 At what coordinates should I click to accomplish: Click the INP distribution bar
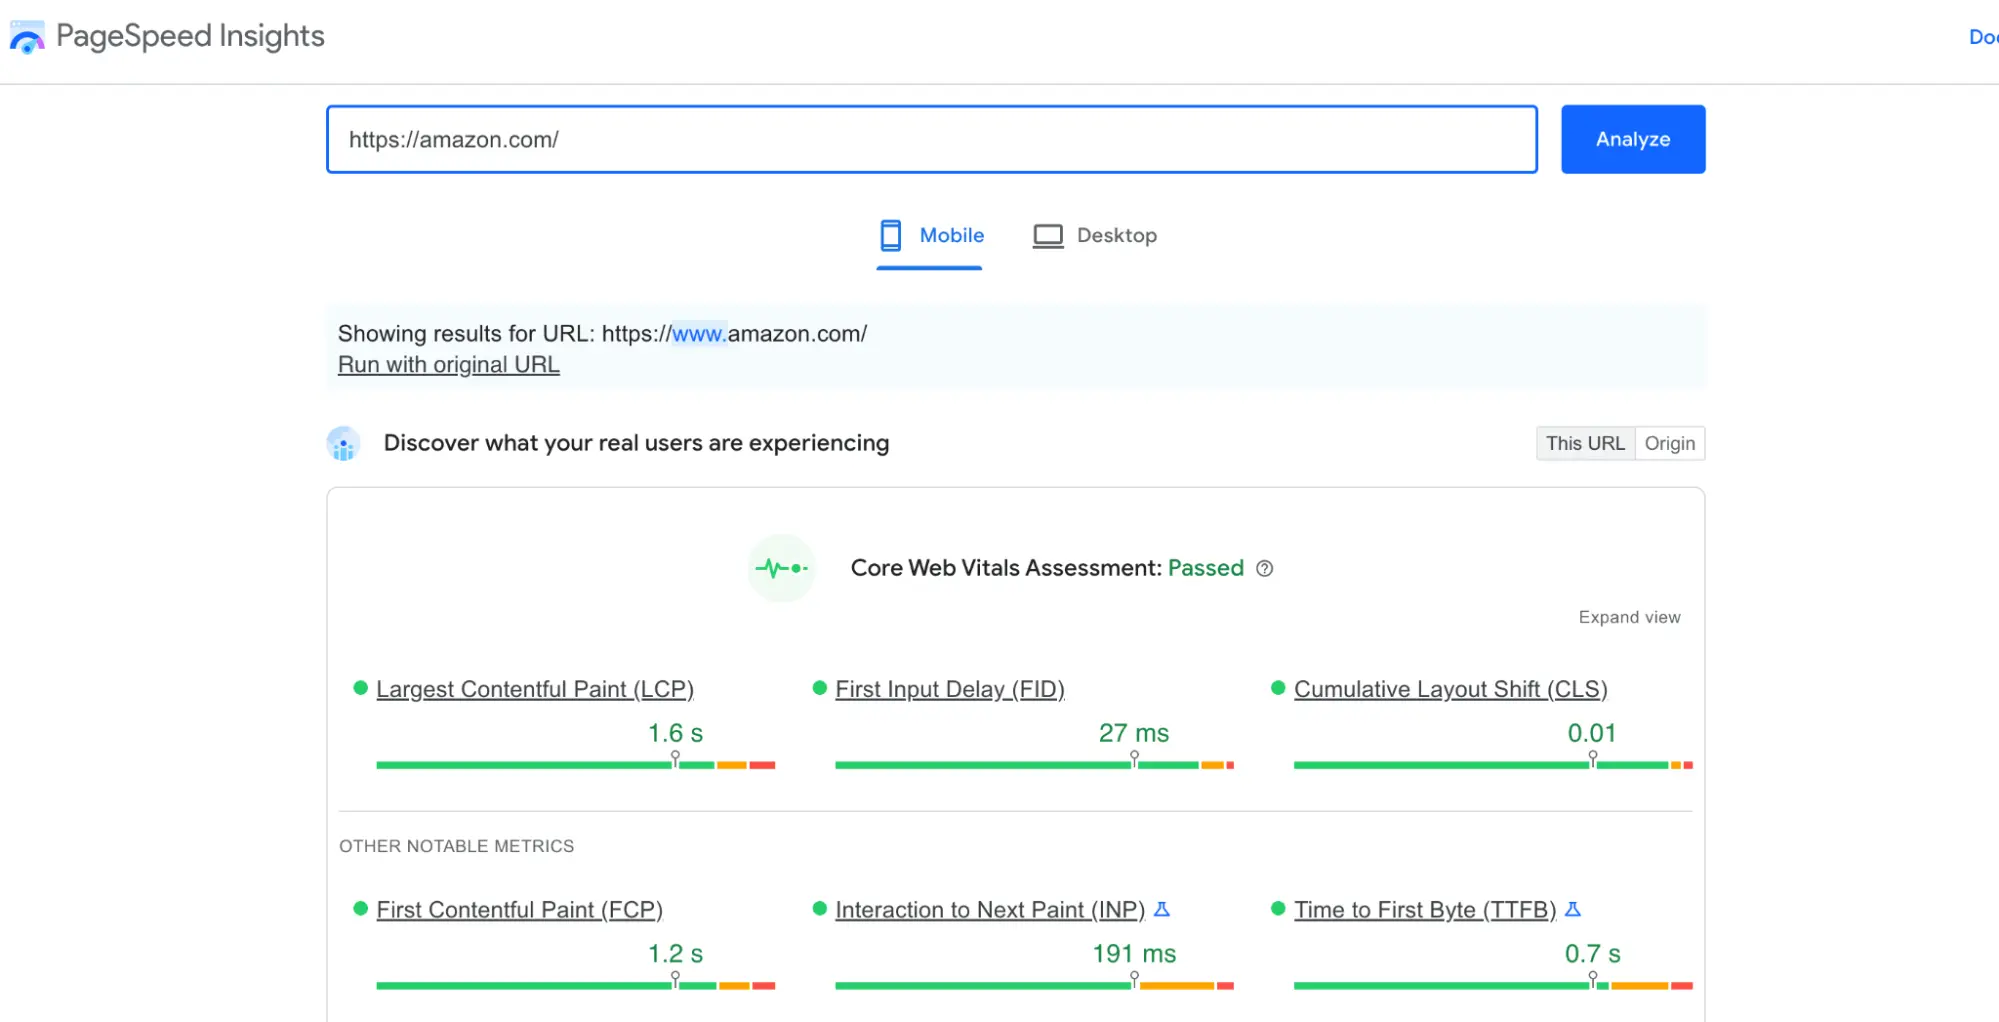click(x=1035, y=986)
